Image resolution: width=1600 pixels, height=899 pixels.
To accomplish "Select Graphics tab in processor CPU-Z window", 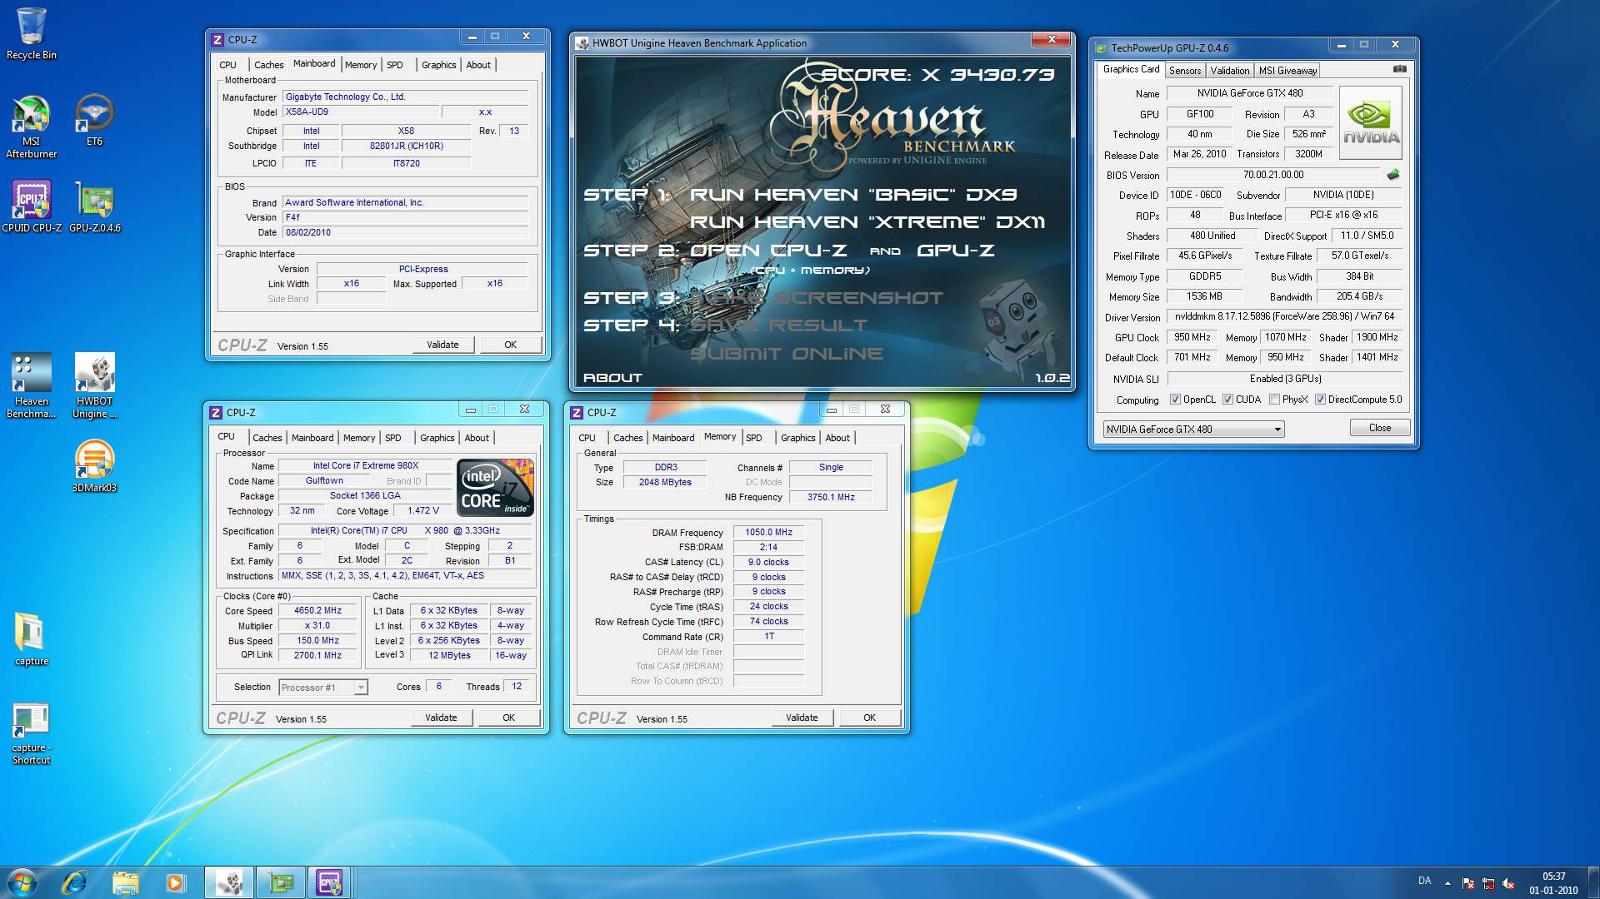I will point(437,438).
